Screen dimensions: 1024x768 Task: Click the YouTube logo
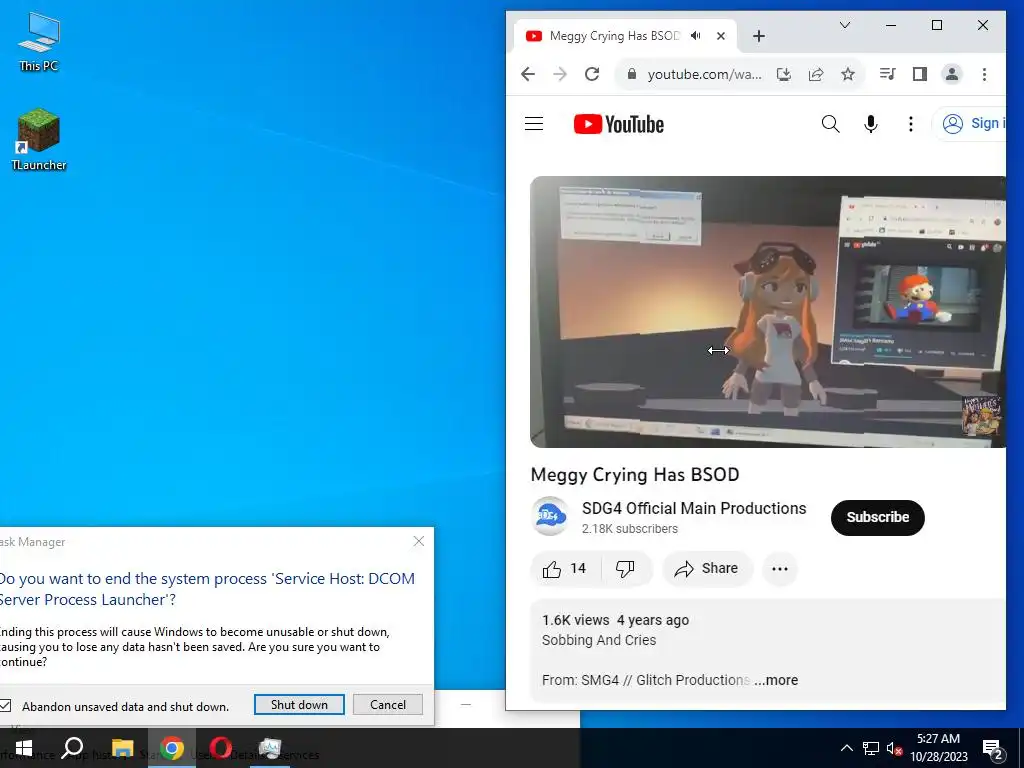618,124
